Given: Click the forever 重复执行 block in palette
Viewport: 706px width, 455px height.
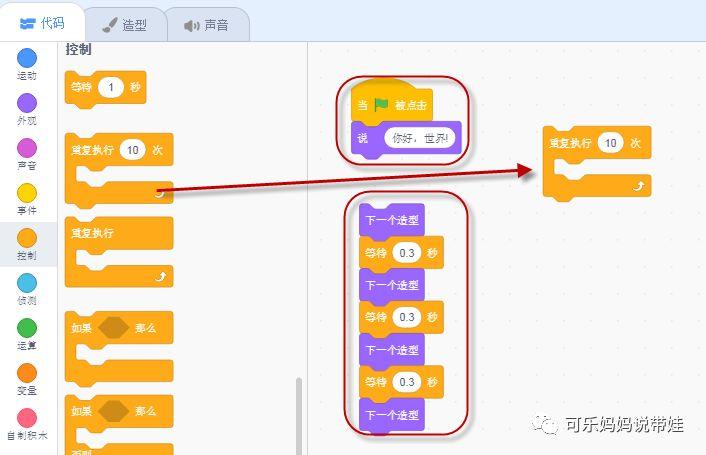Looking at the screenshot, I should pyautogui.click(x=119, y=252).
